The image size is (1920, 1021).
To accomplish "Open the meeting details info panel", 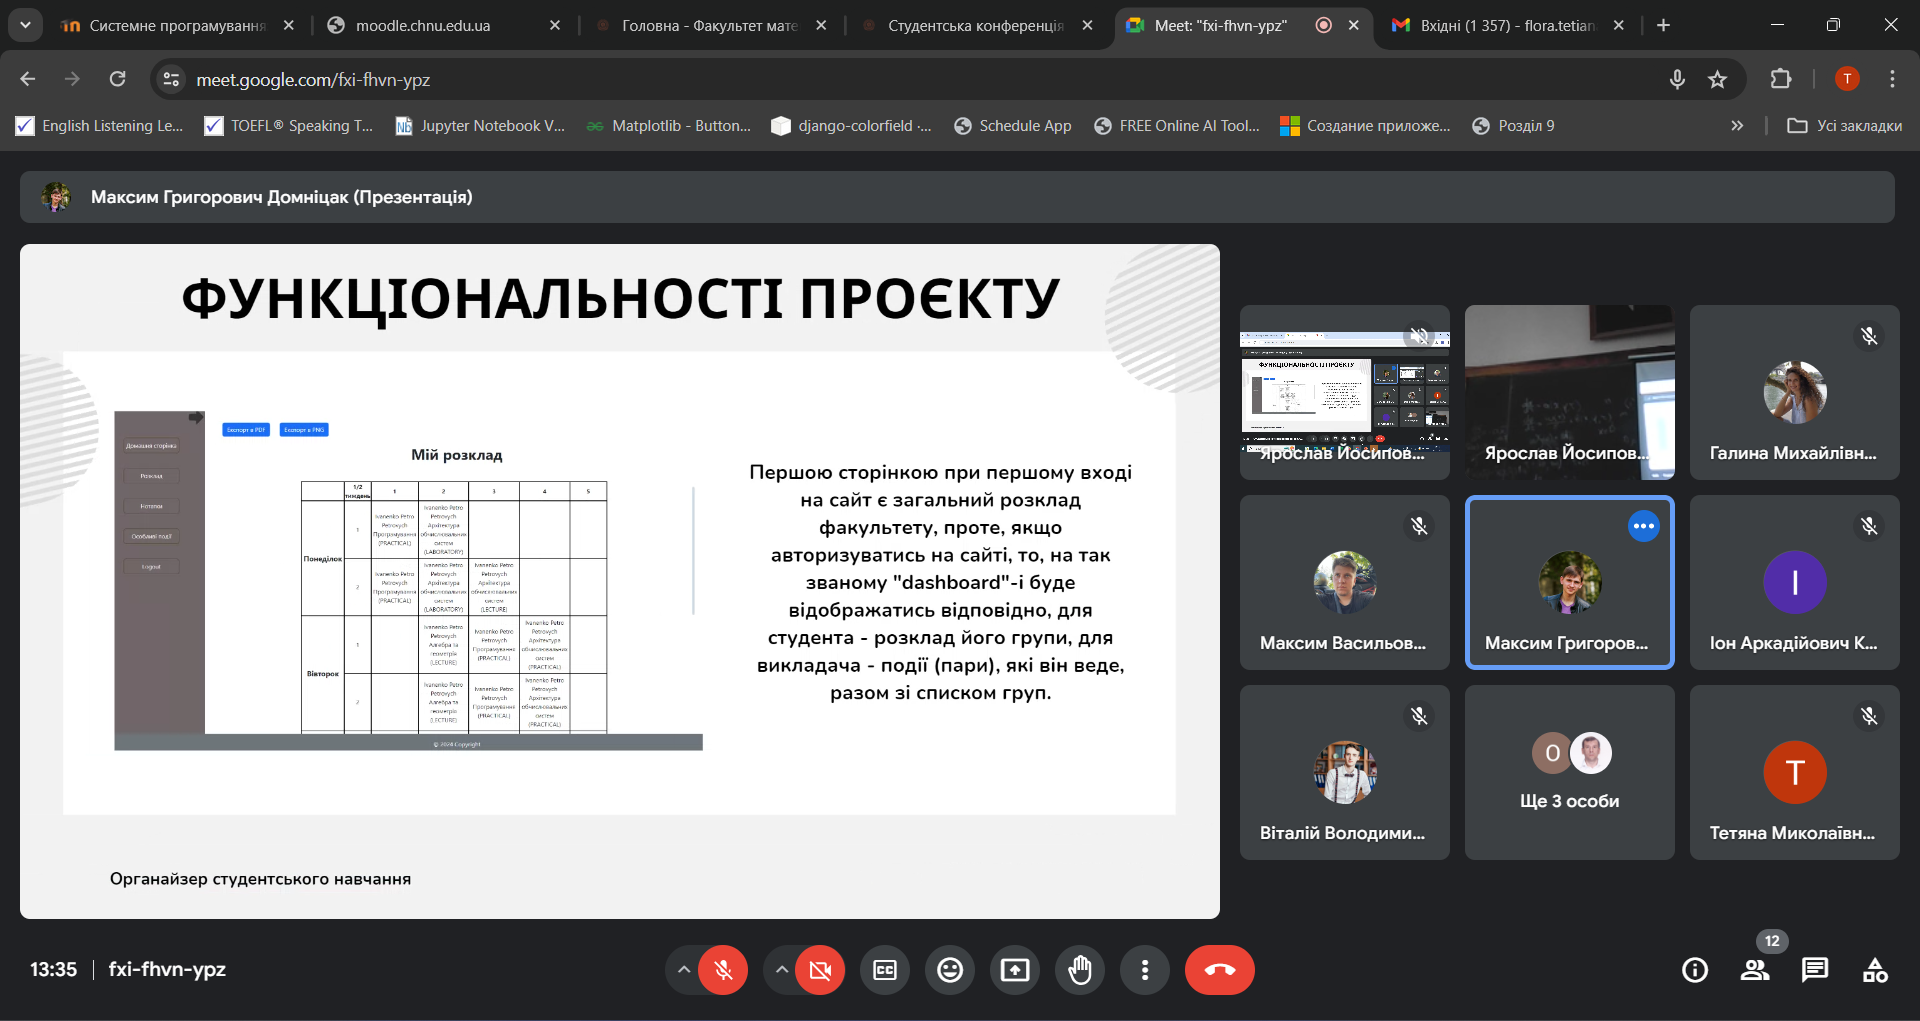I will 1695,970.
